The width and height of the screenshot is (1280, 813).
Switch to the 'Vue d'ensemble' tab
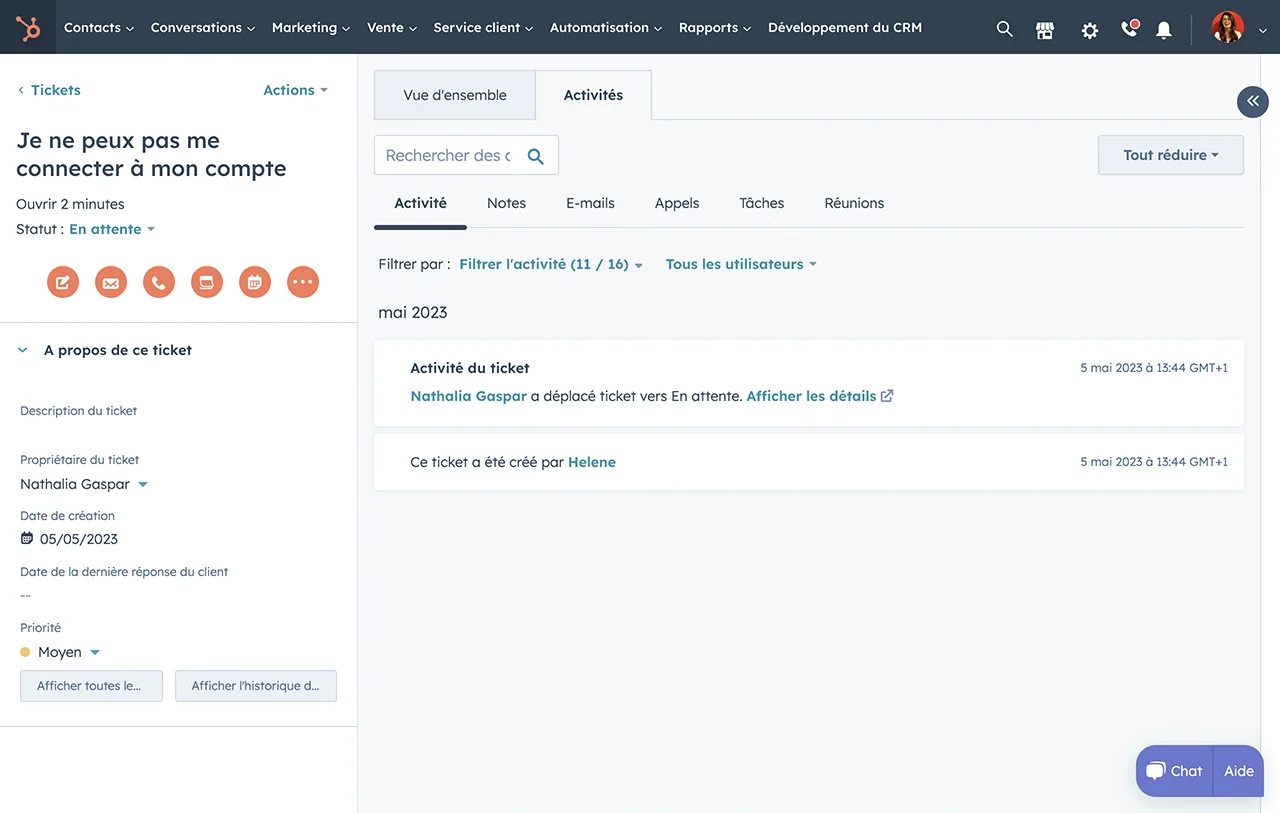tap(455, 95)
